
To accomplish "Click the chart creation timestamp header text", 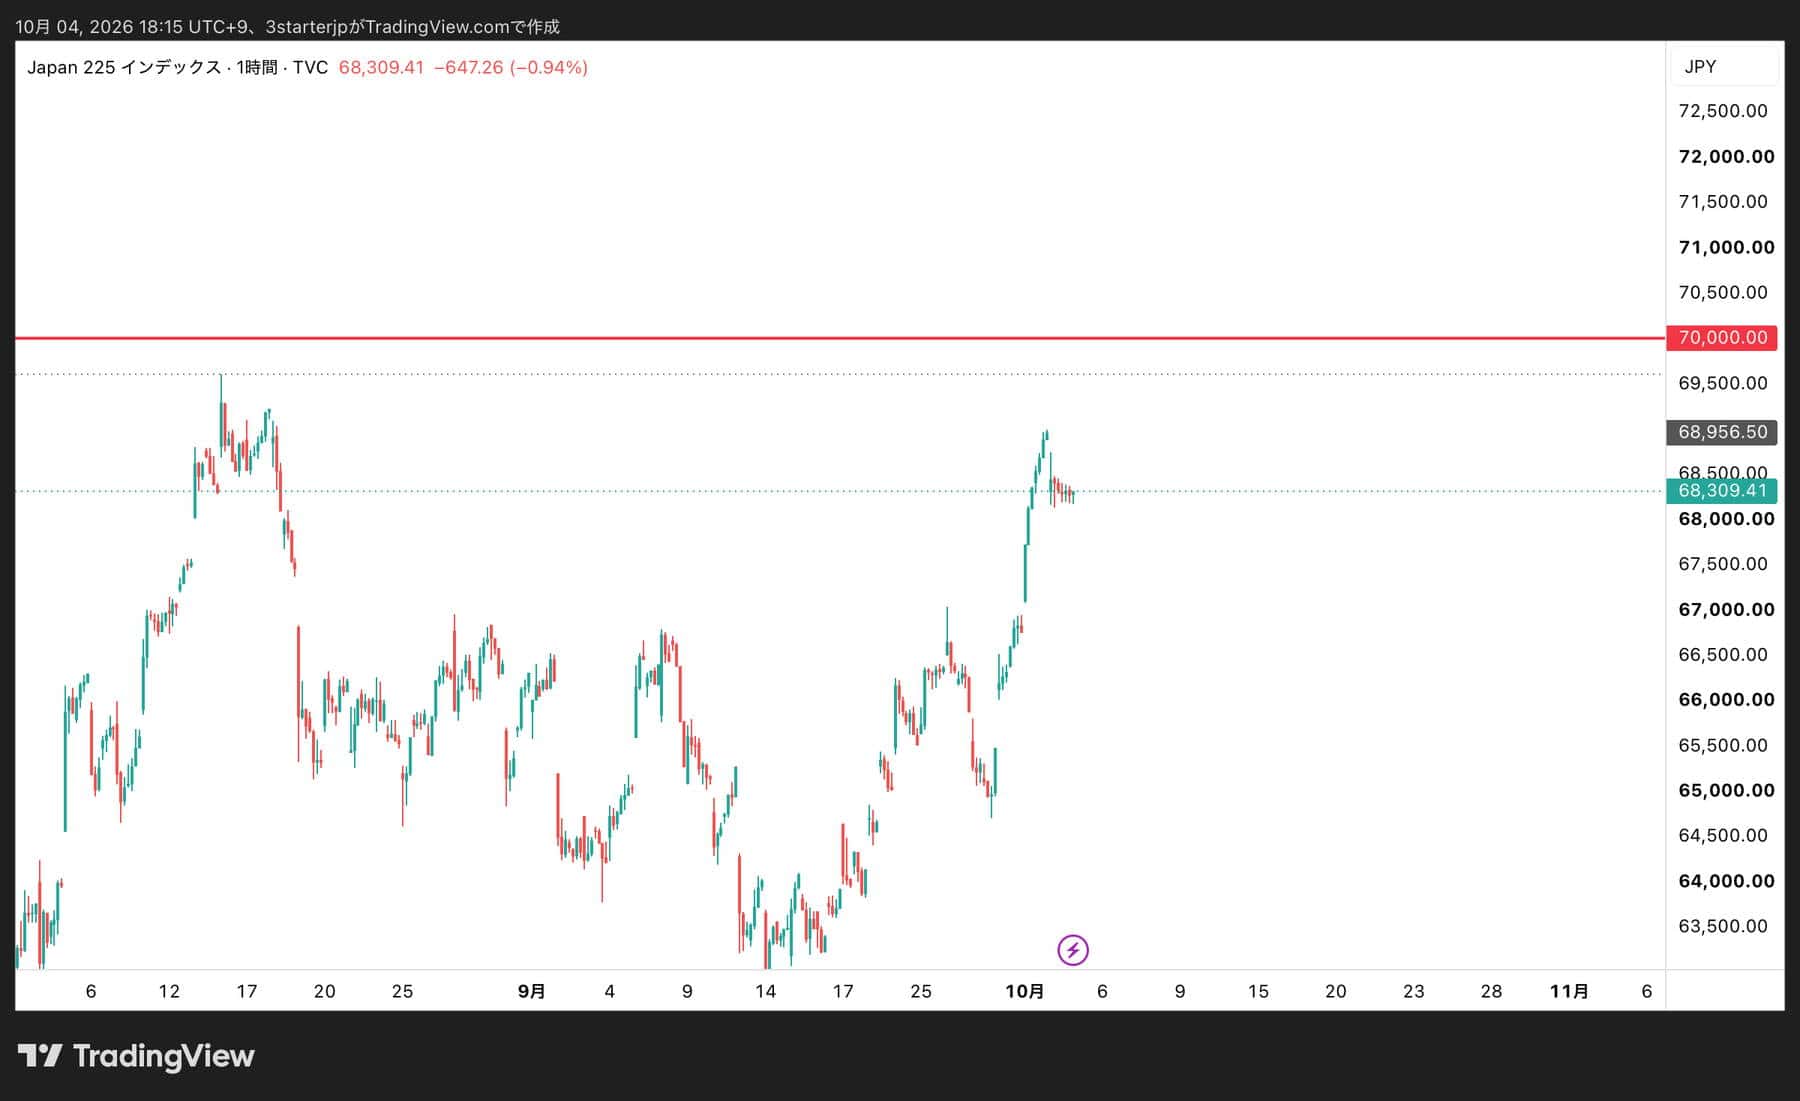I will 288,27.
